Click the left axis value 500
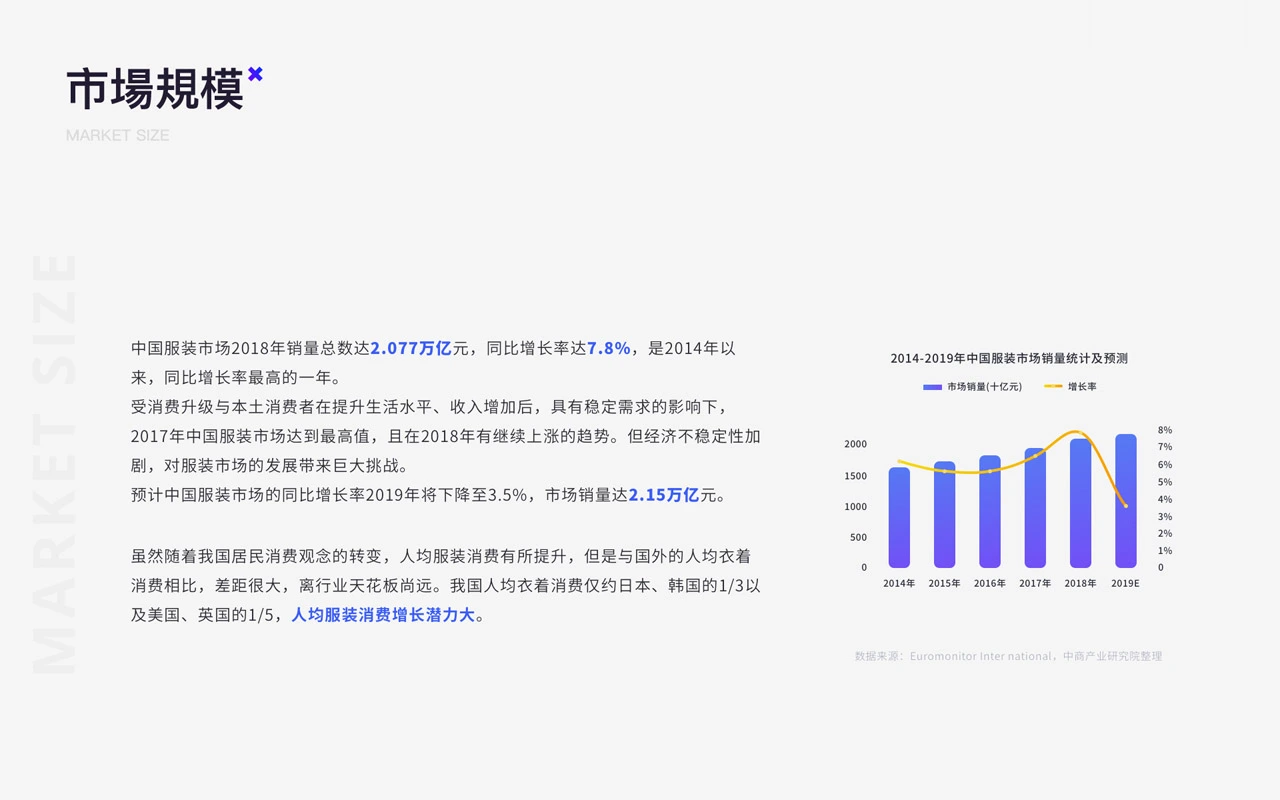 tap(859, 538)
